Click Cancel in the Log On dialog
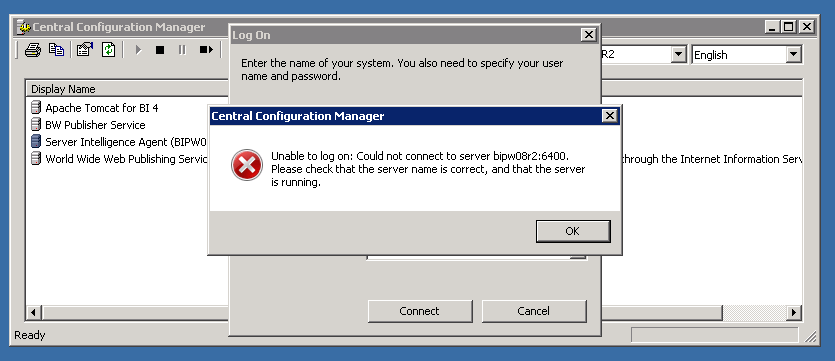This screenshot has height=361, width=835. [x=534, y=311]
